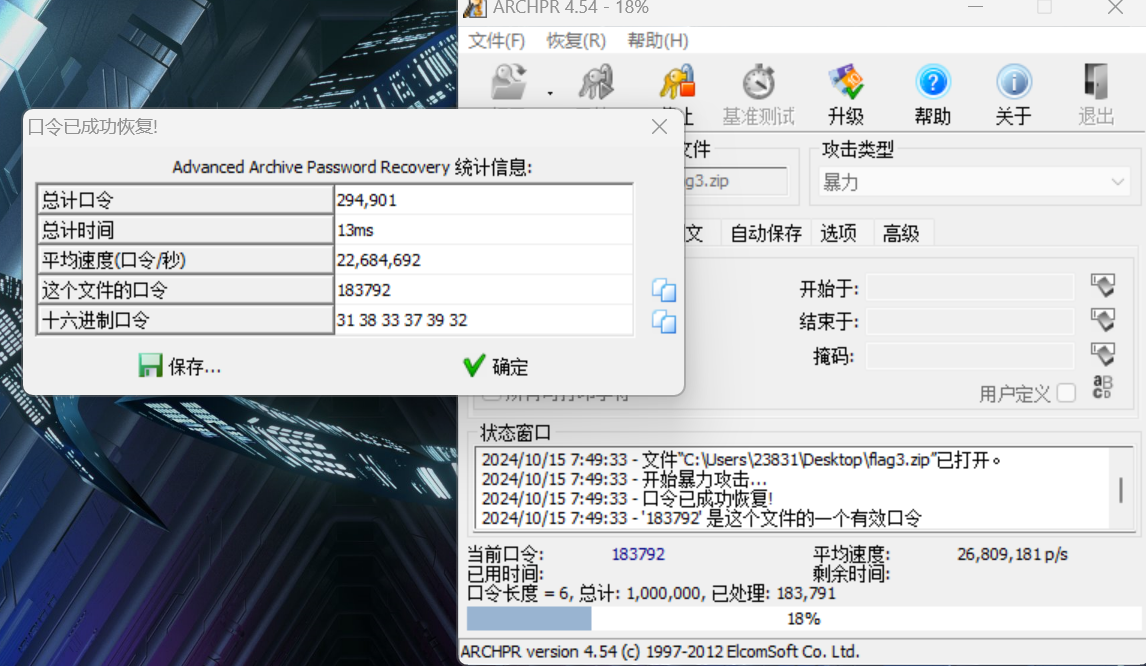Image resolution: width=1146 pixels, height=666 pixels.
Task: Click the average speed 26,809,181 p/s
Action: 1012,554
